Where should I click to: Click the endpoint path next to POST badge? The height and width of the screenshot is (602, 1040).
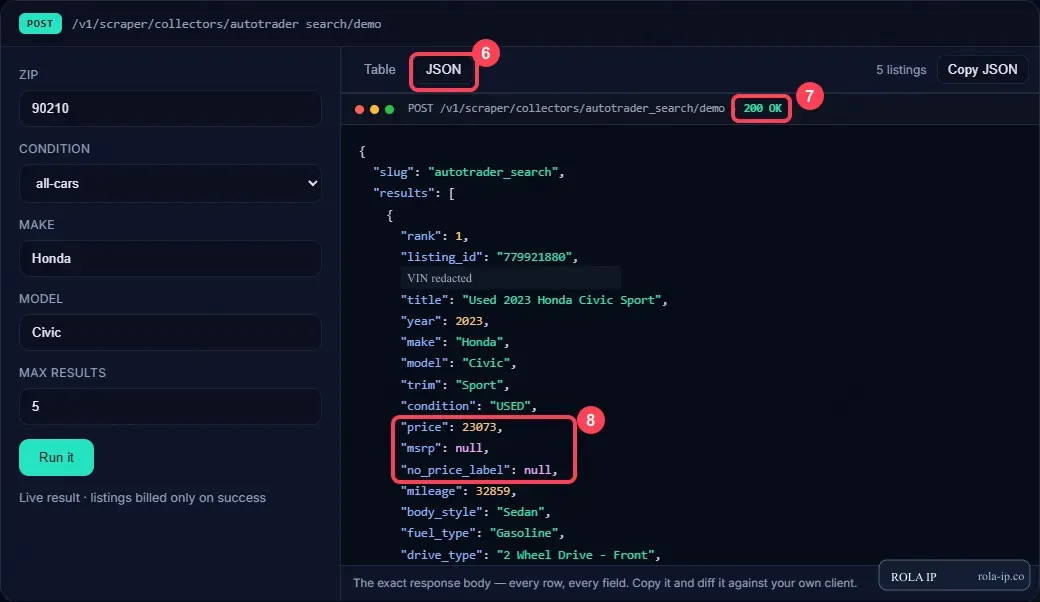(x=226, y=24)
